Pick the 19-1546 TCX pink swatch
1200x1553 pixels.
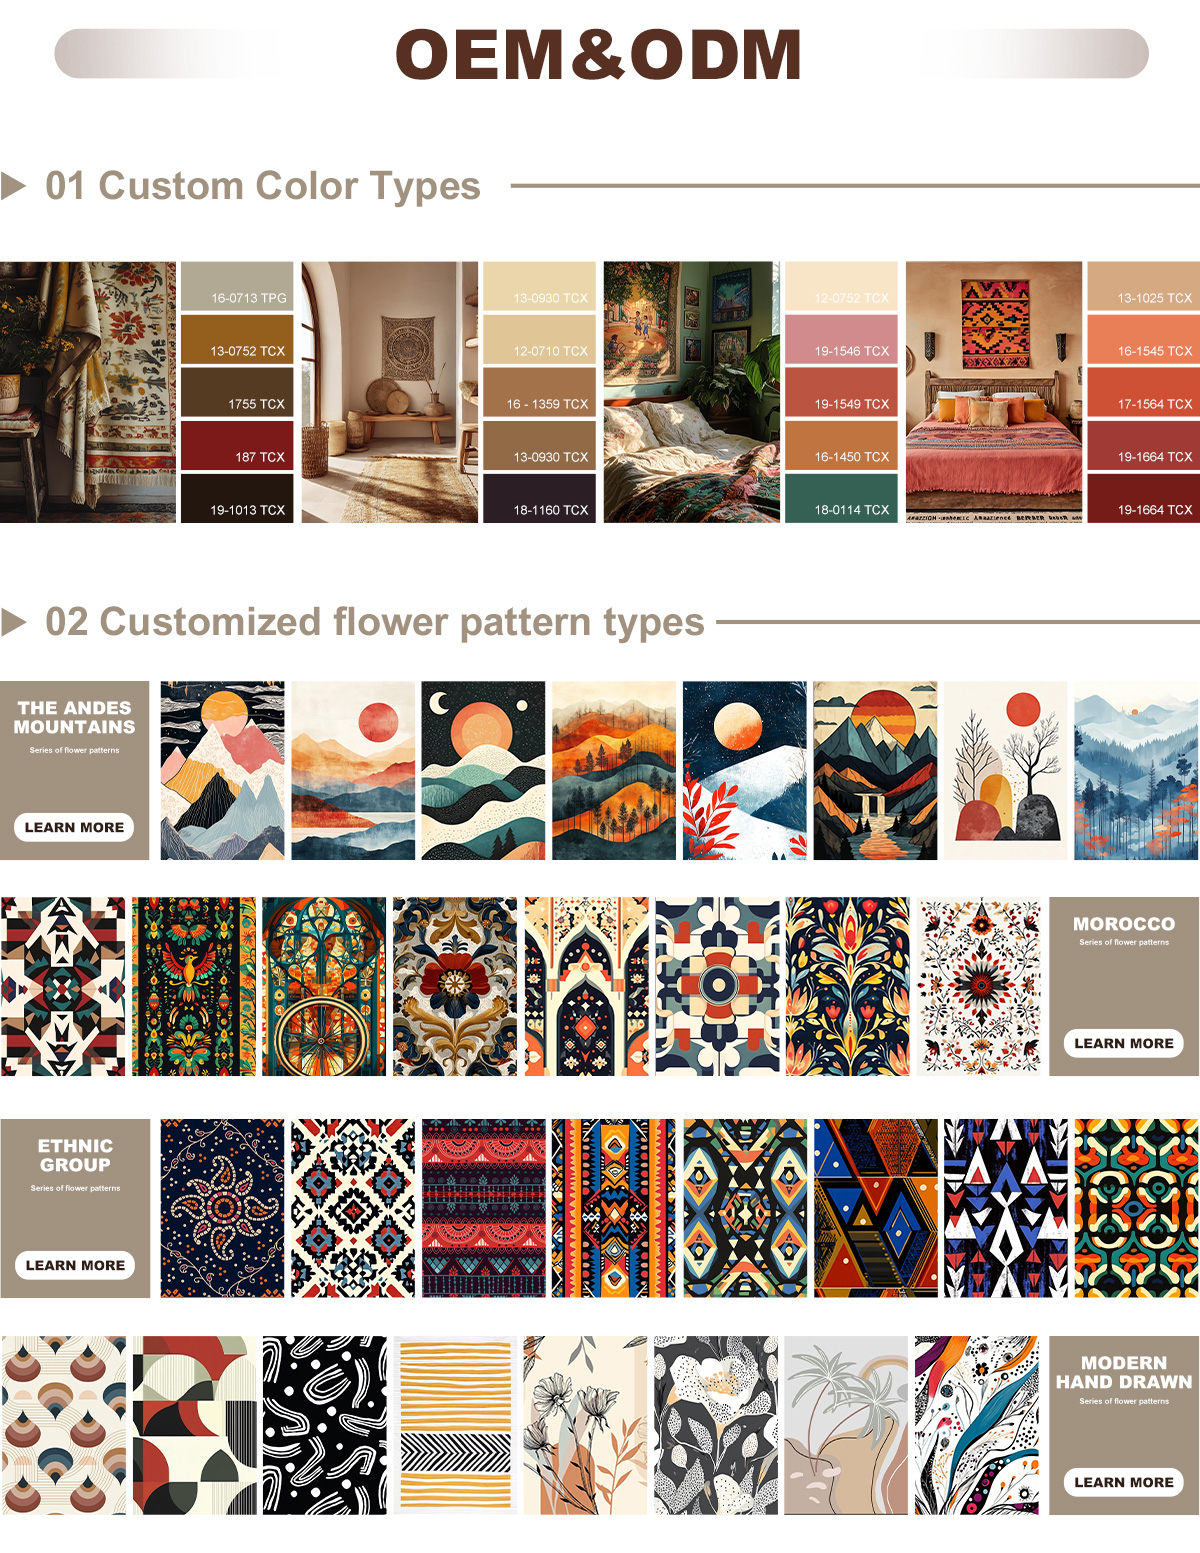841,340
